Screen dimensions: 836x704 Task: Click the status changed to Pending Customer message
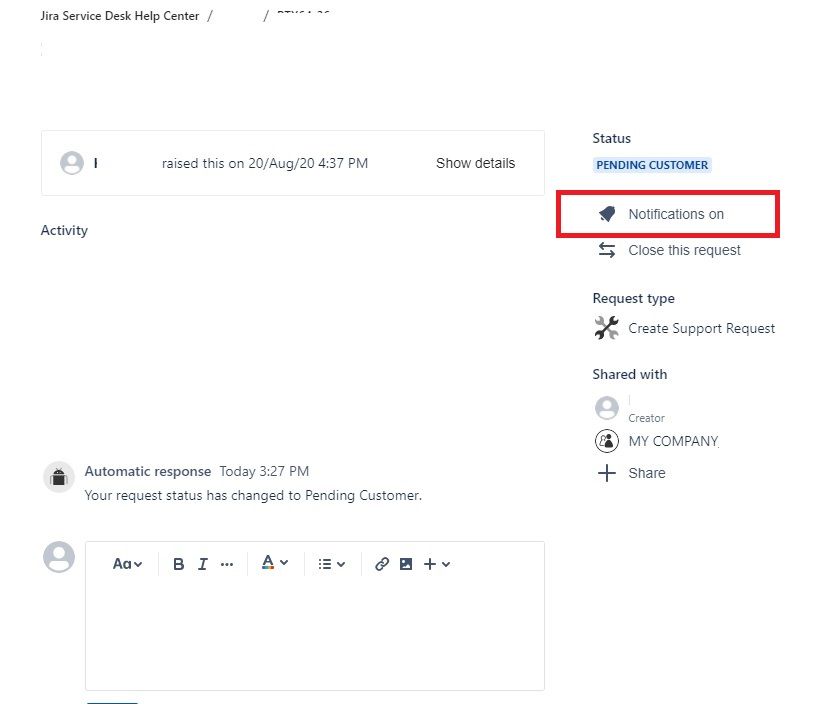click(x=253, y=495)
